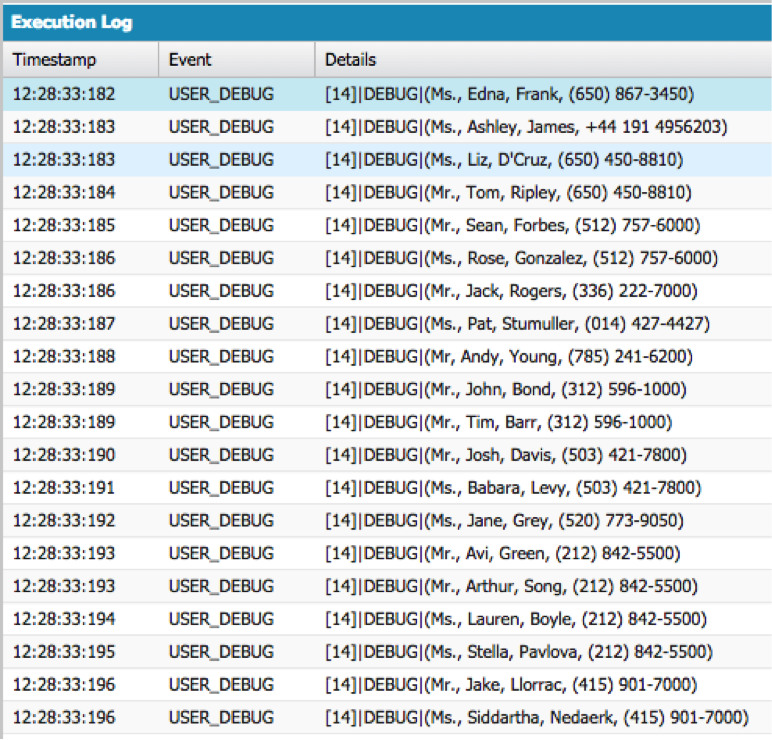Image resolution: width=772 pixels, height=740 pixels.
Task: Open the Pat Stumuller log line
Action: [387, 324]
